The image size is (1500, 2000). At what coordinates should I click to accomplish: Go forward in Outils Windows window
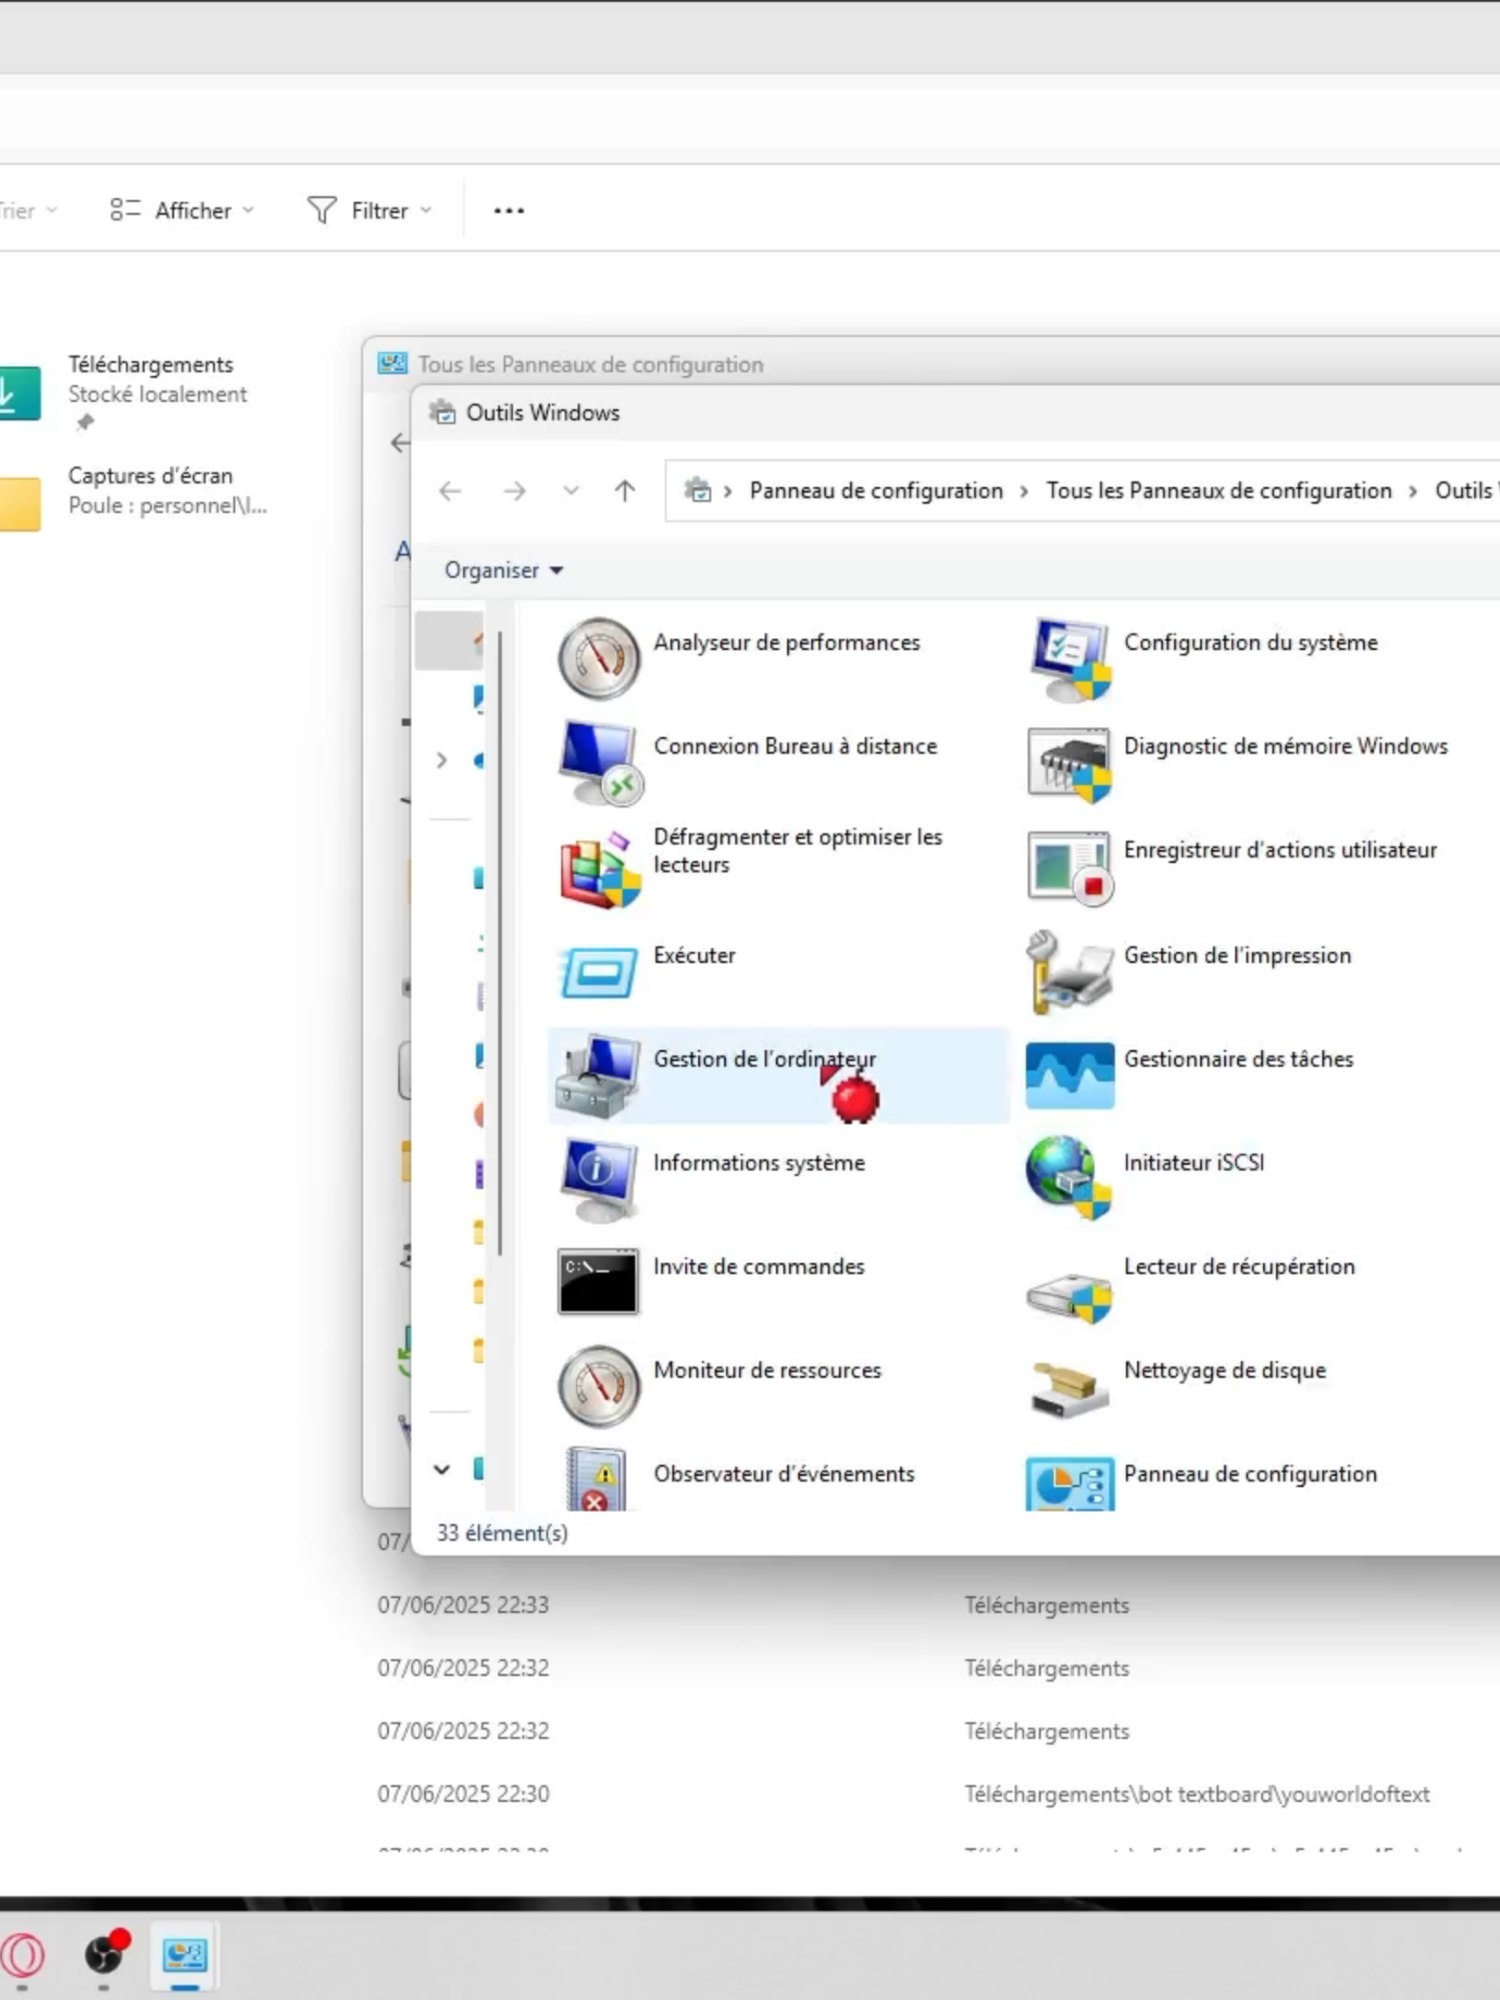514,490
